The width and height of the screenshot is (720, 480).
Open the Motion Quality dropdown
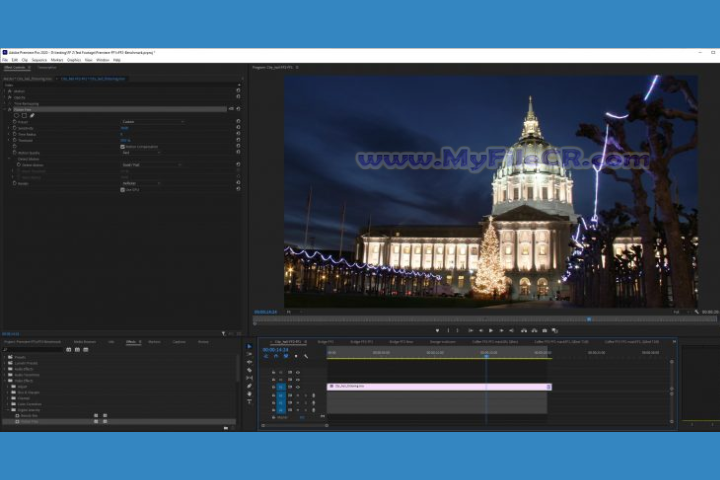pos(141,152)
